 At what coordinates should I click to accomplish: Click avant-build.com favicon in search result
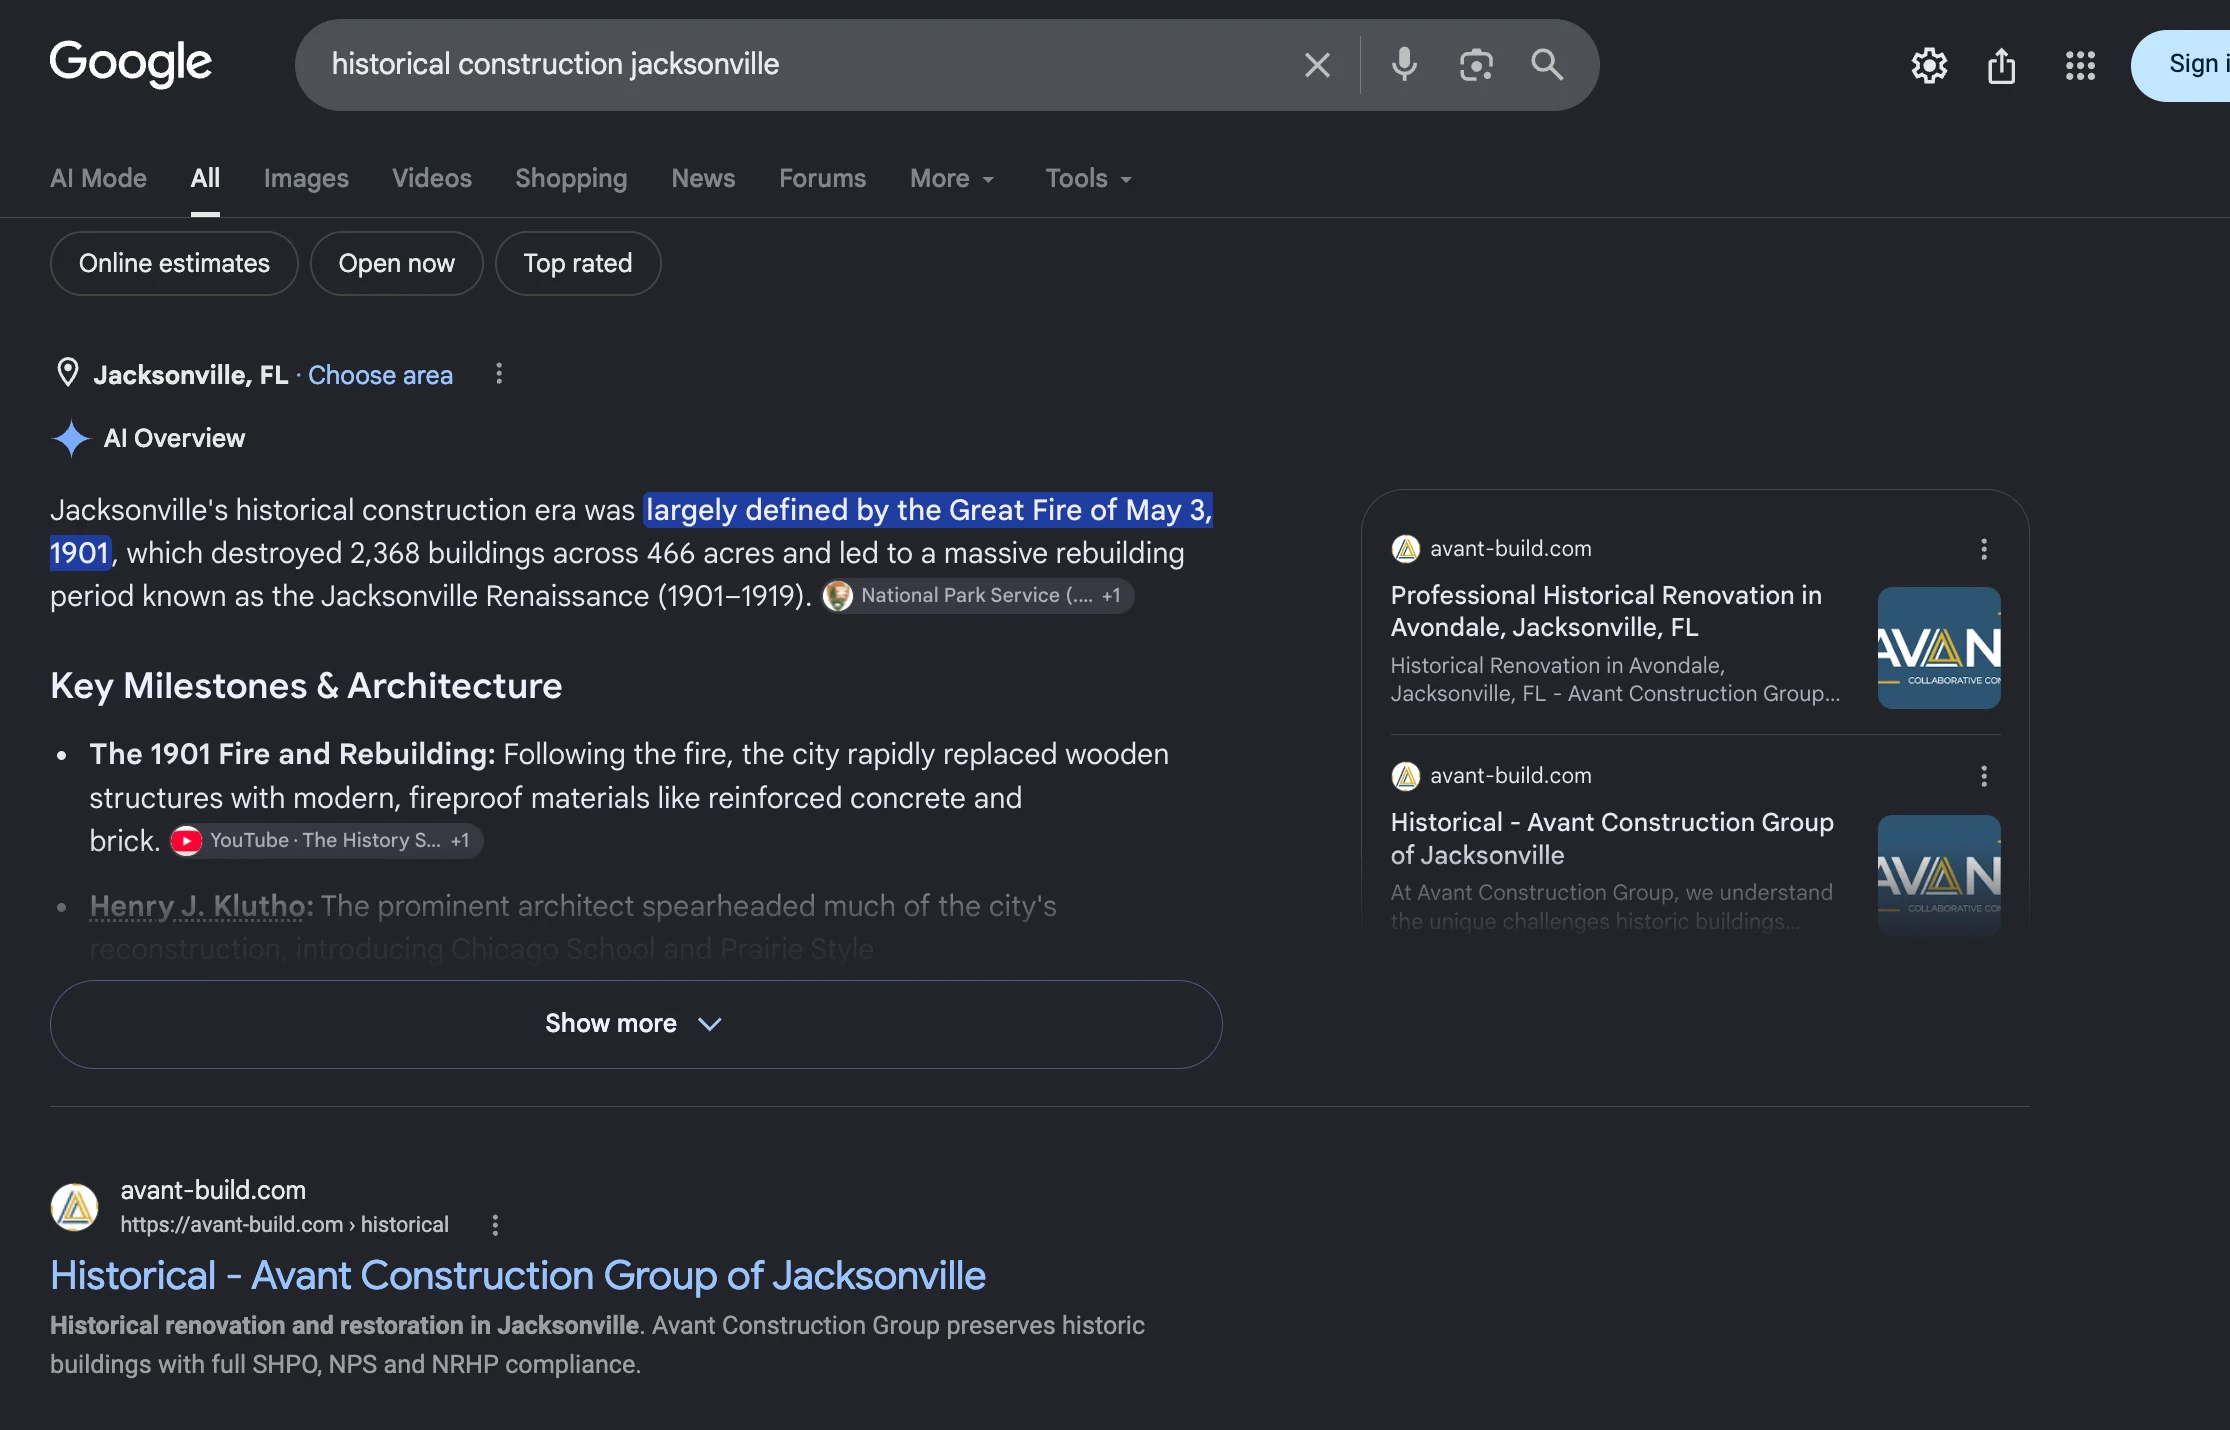click(x=75, y=1207)
